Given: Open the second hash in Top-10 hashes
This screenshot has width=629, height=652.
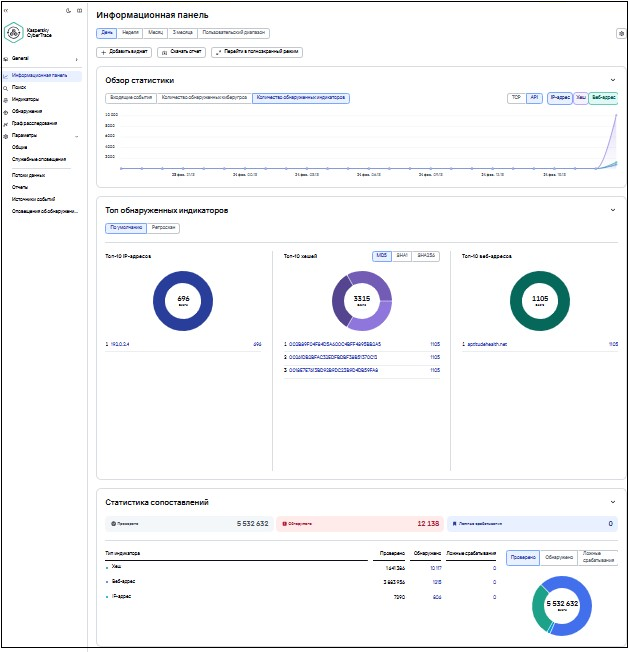Looking at the screenshot, I should click(x=333, y=357).
